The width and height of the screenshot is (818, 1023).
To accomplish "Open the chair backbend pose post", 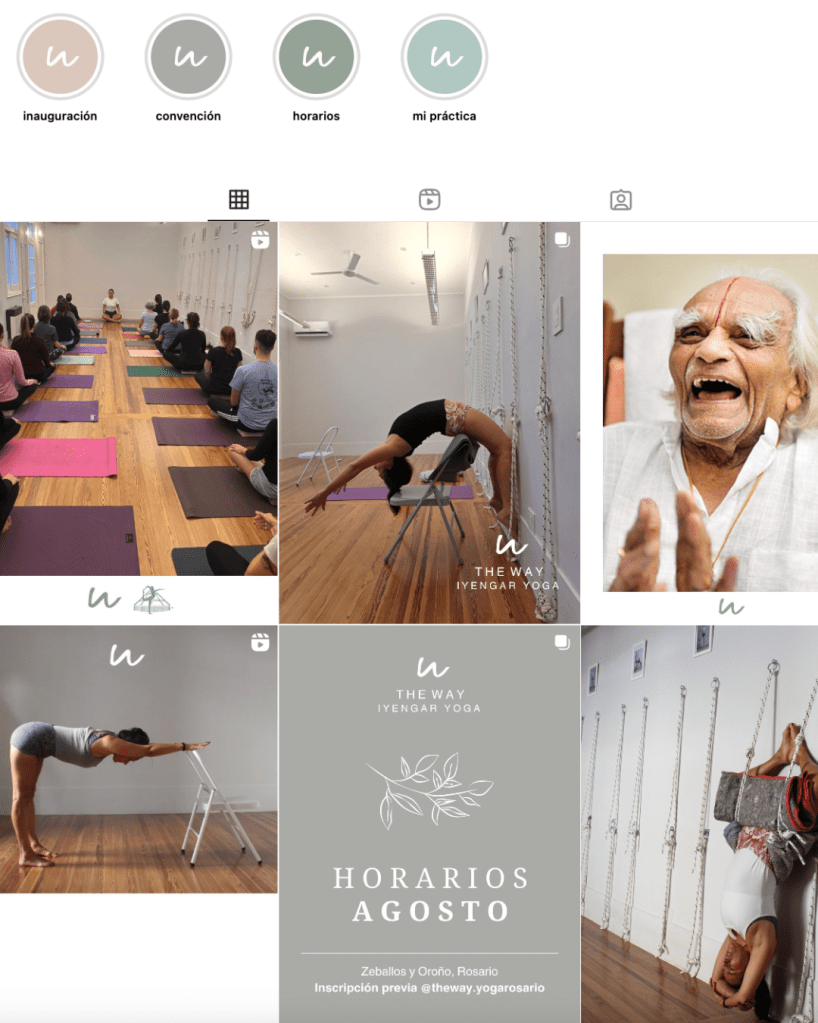I will 429,423.
